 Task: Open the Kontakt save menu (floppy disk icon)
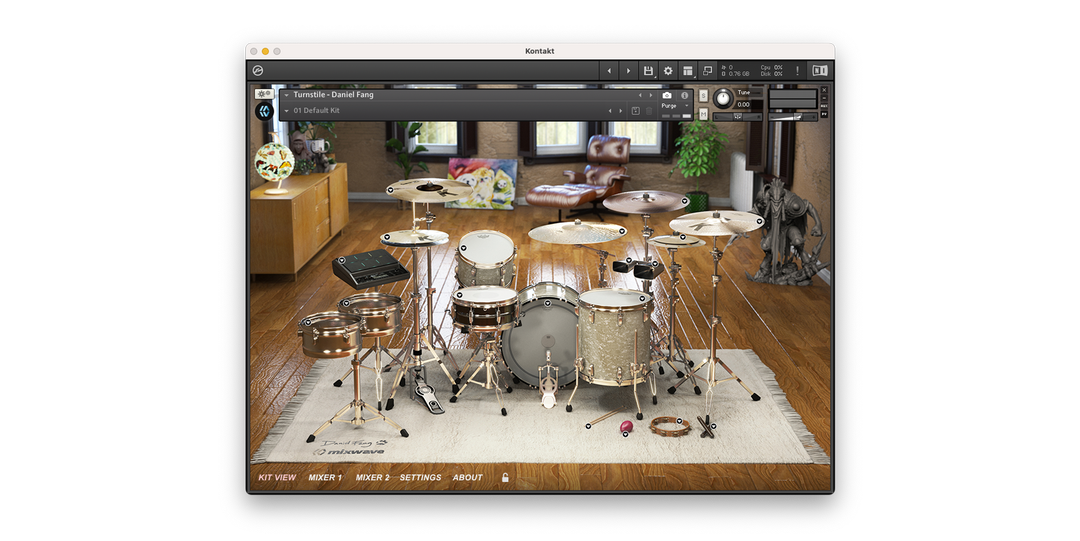pos(648,71)
